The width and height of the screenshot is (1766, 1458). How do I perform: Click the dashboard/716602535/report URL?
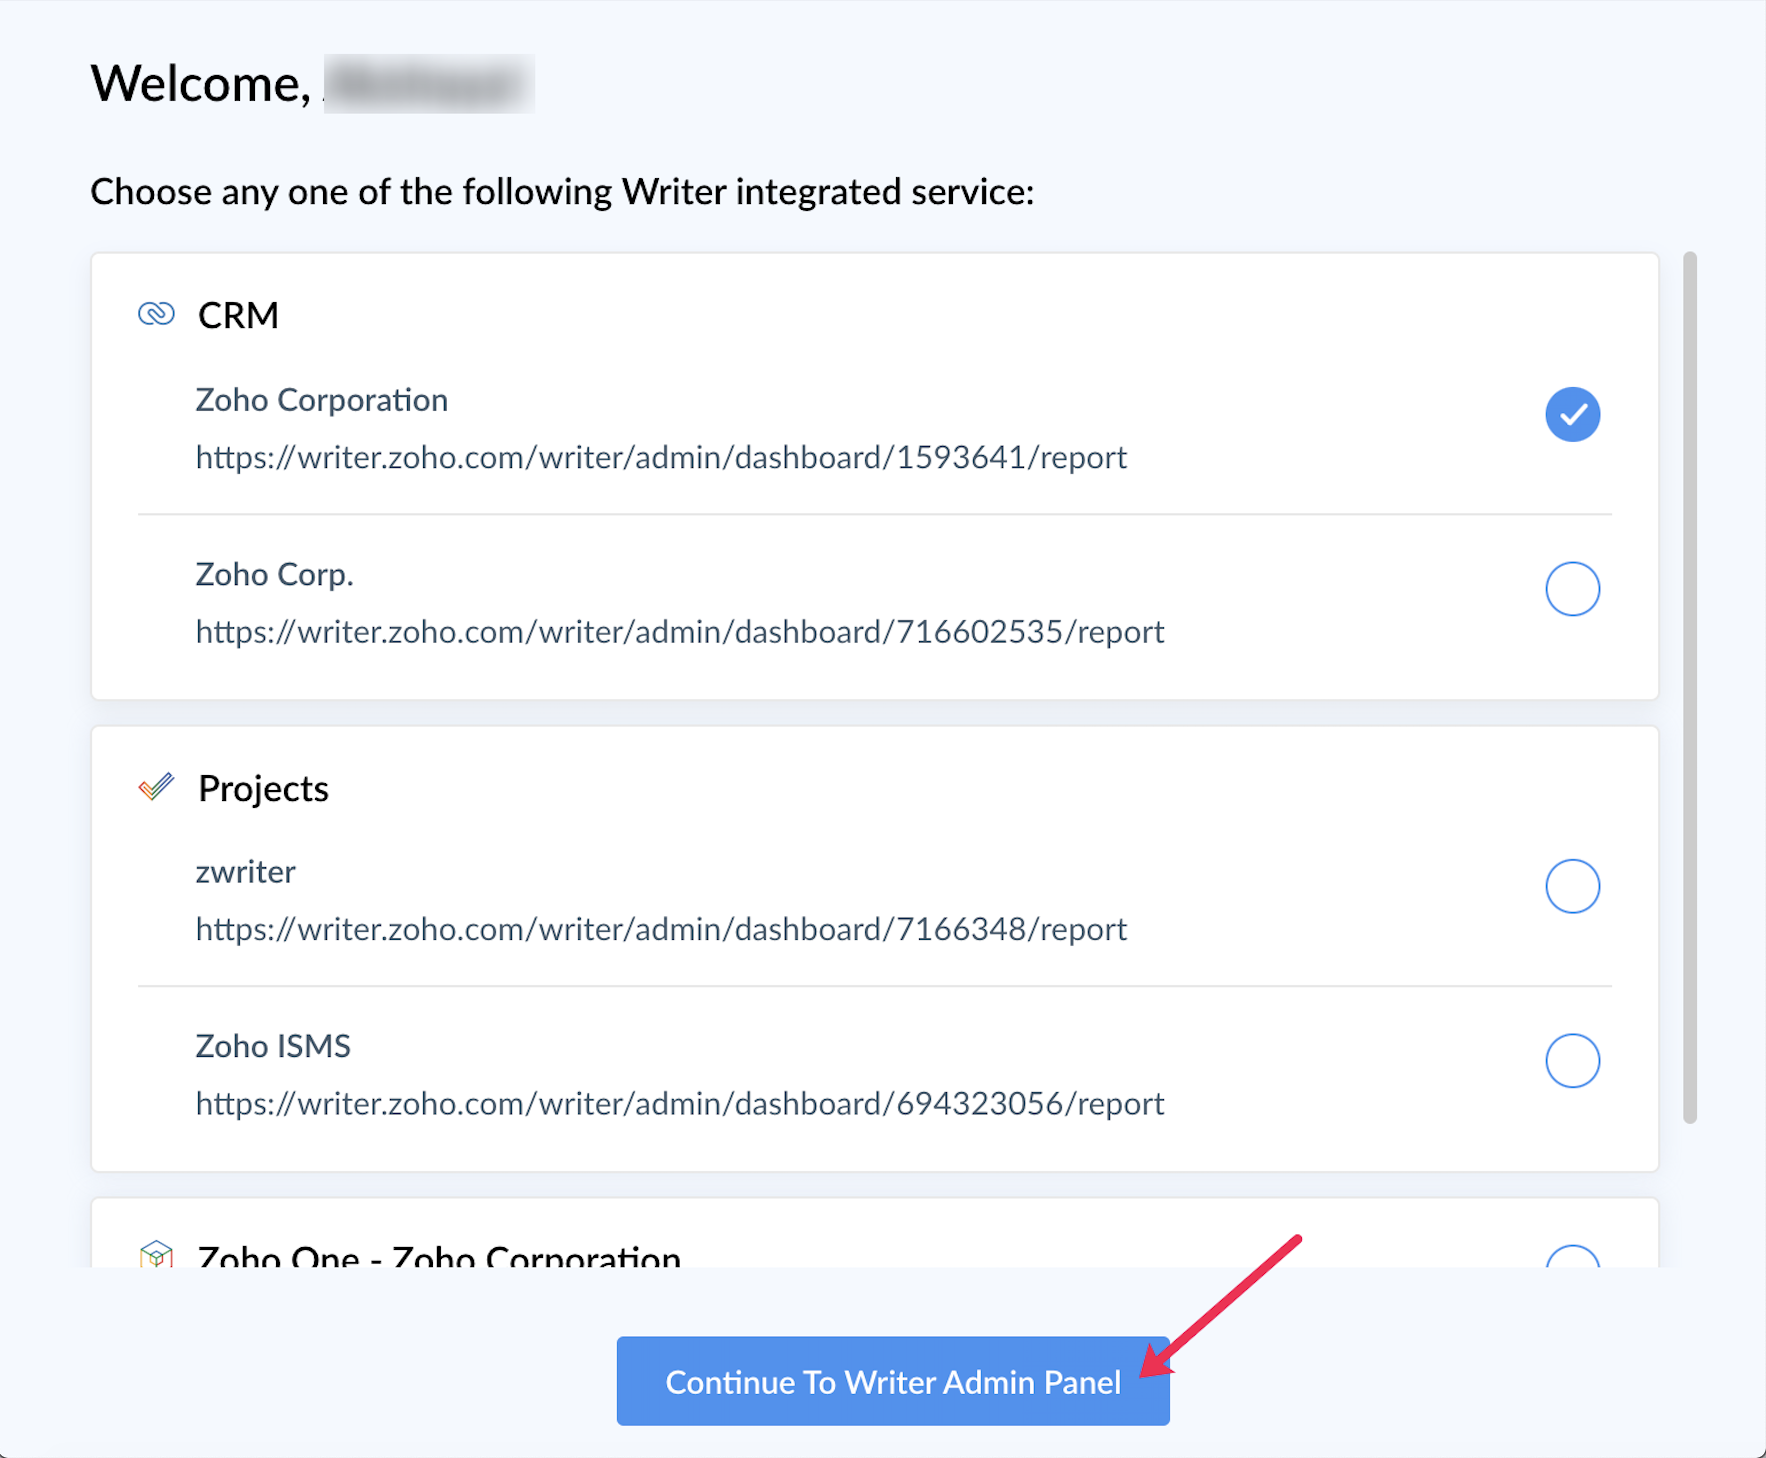point(680,632)
